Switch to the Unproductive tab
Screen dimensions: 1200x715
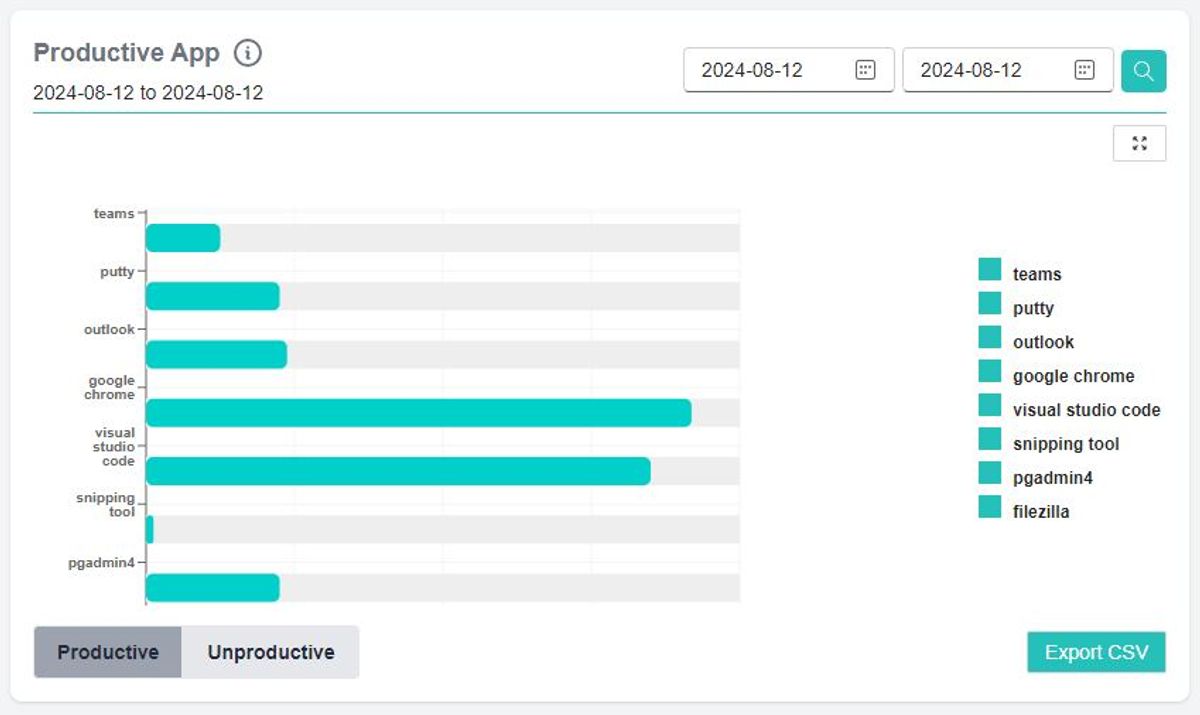click(x=271, y=652)
